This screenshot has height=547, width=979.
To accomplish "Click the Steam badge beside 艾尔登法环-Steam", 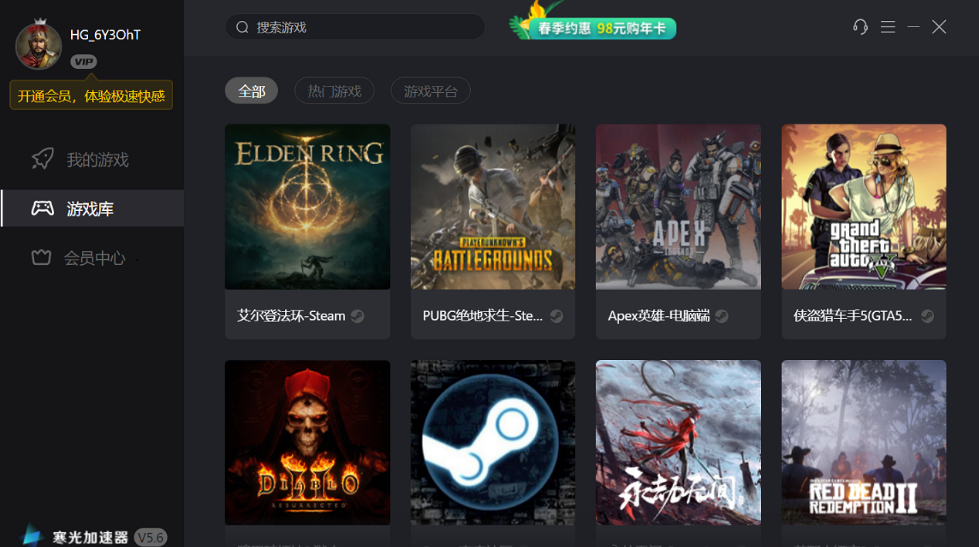I will [x=357, y=316].
